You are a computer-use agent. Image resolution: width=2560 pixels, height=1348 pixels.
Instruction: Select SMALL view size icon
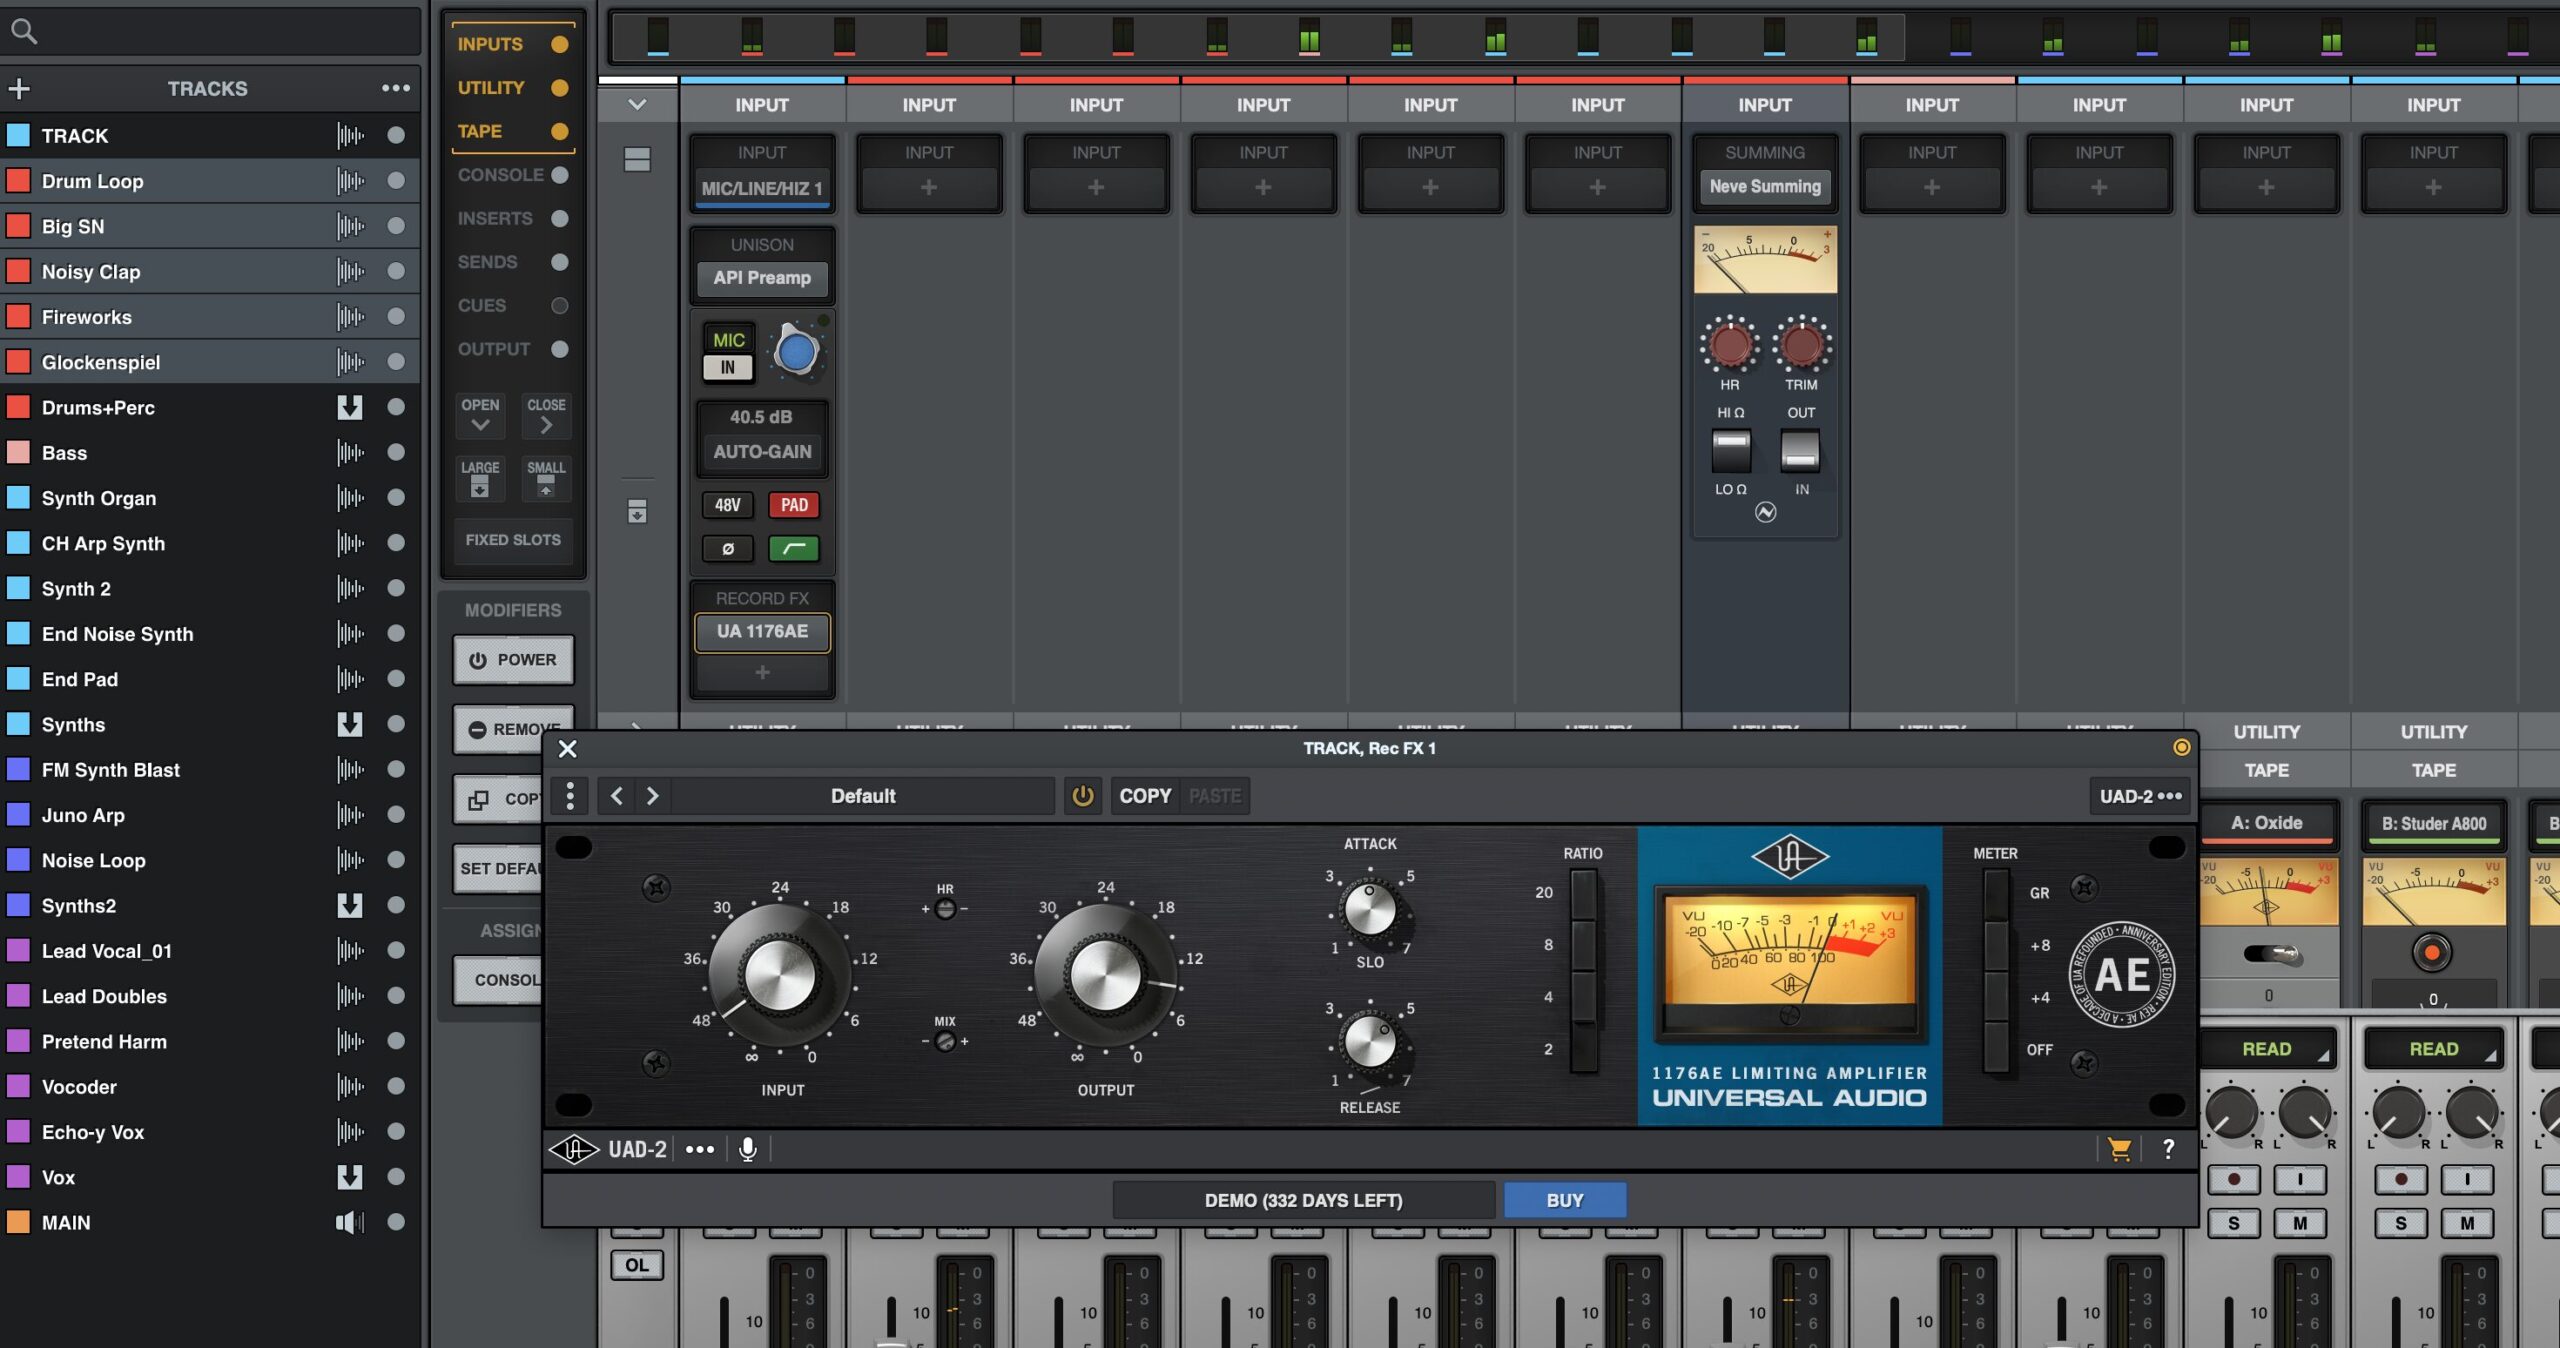(546, 479)
